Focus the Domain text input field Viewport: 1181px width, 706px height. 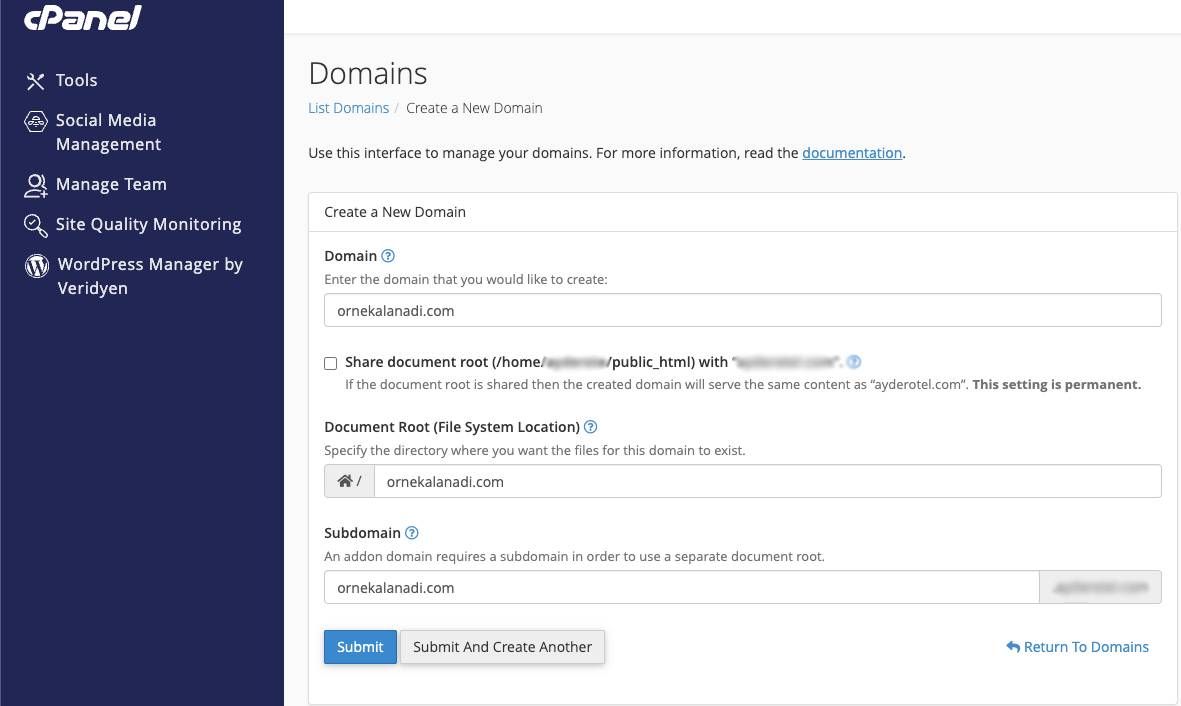[x=743, y=310]
